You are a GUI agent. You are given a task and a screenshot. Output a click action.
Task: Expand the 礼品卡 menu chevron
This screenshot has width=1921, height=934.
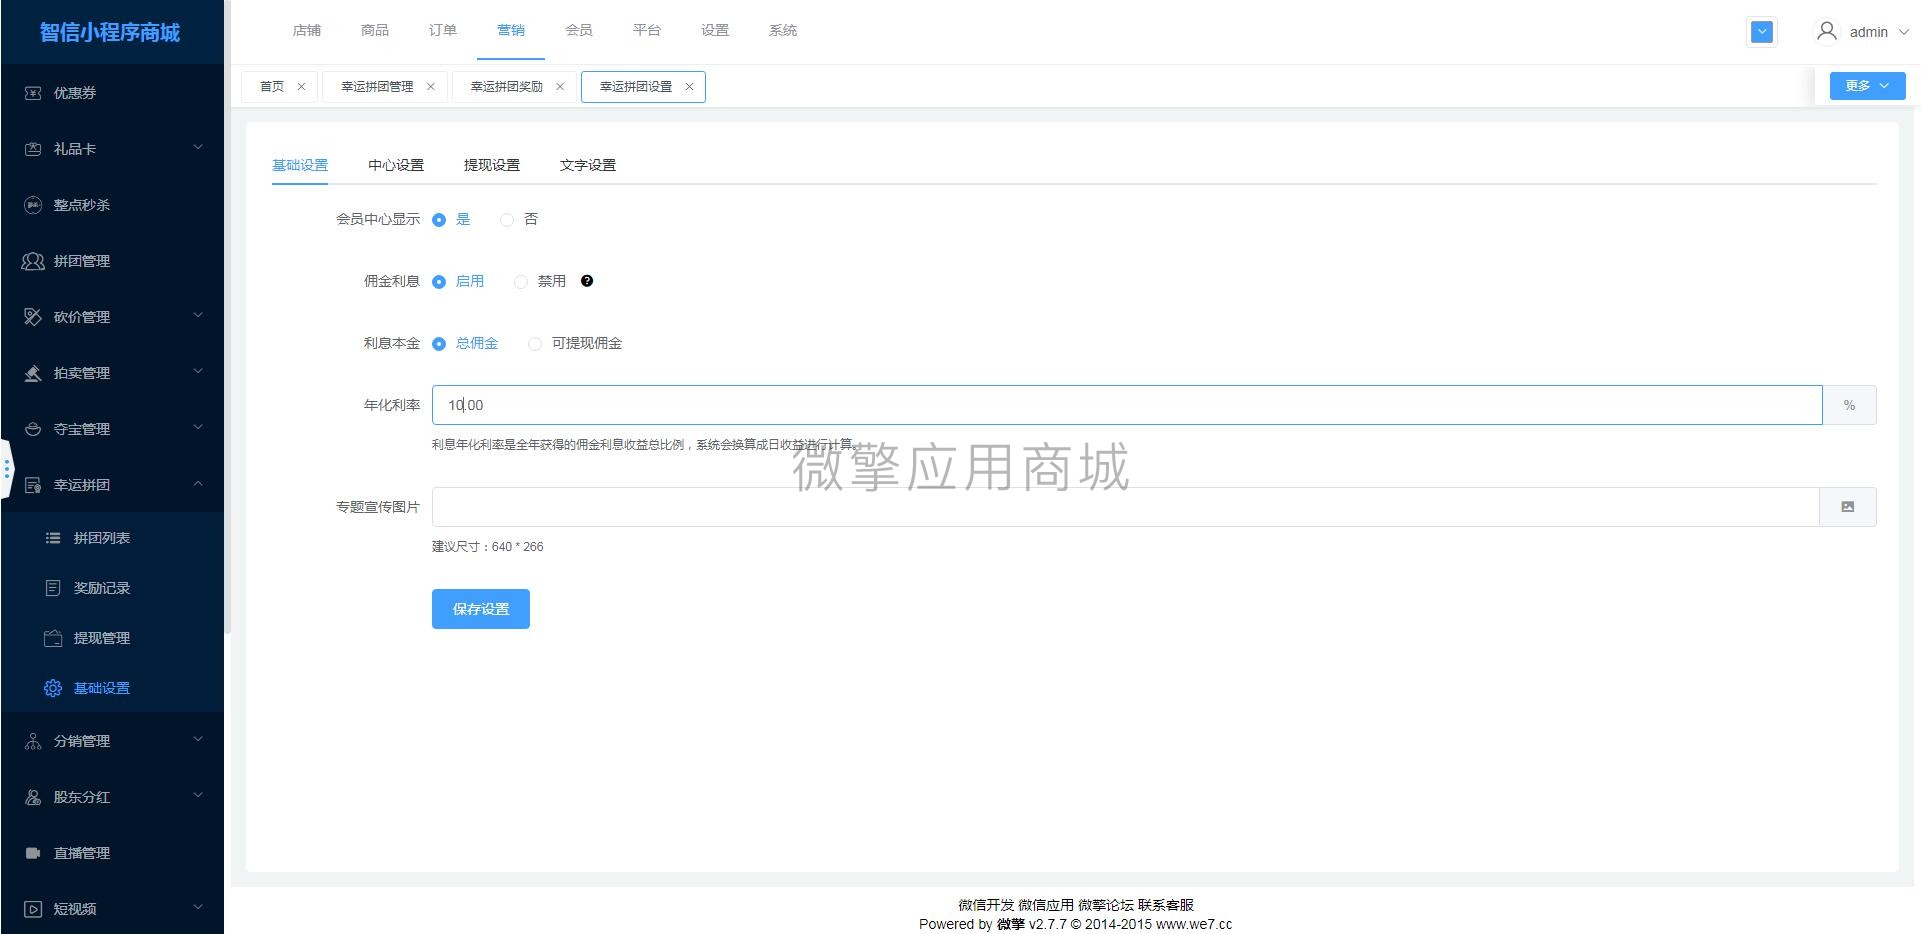198,148
